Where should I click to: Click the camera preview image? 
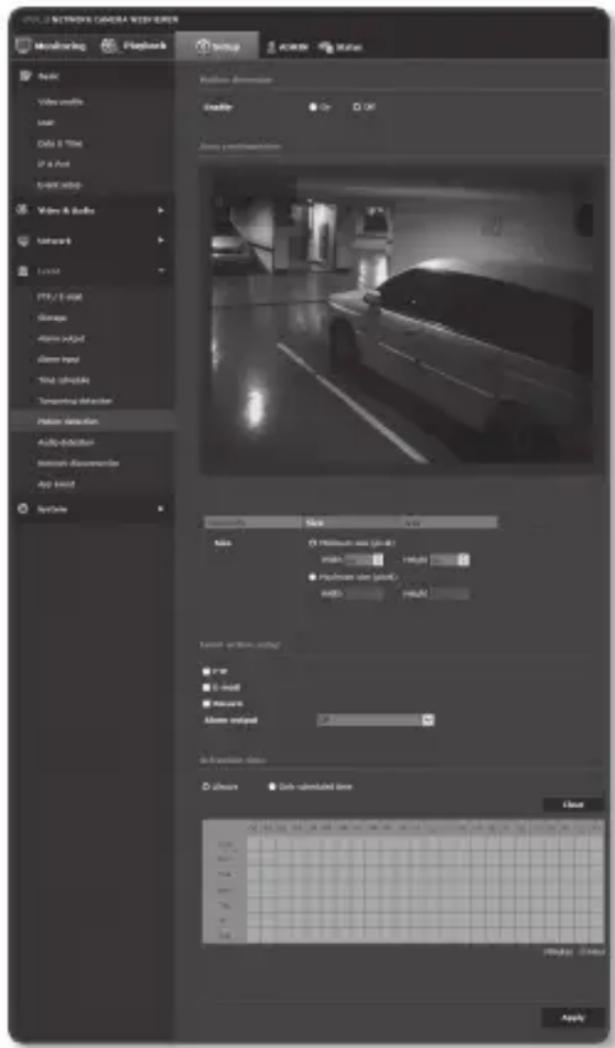[x=402, y=318]
